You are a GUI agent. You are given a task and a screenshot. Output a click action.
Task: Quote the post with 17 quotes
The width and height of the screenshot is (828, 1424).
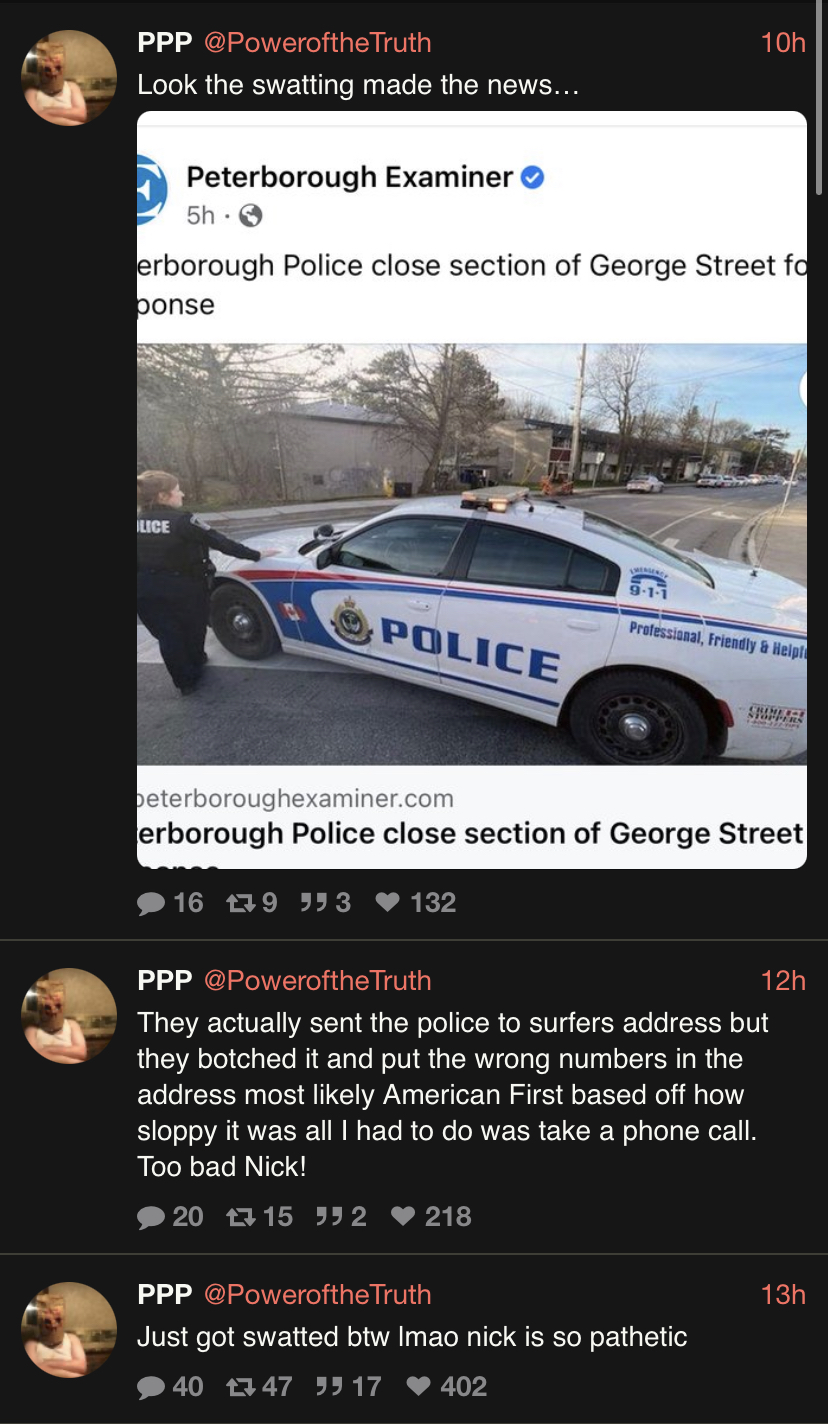[327, 1387]
